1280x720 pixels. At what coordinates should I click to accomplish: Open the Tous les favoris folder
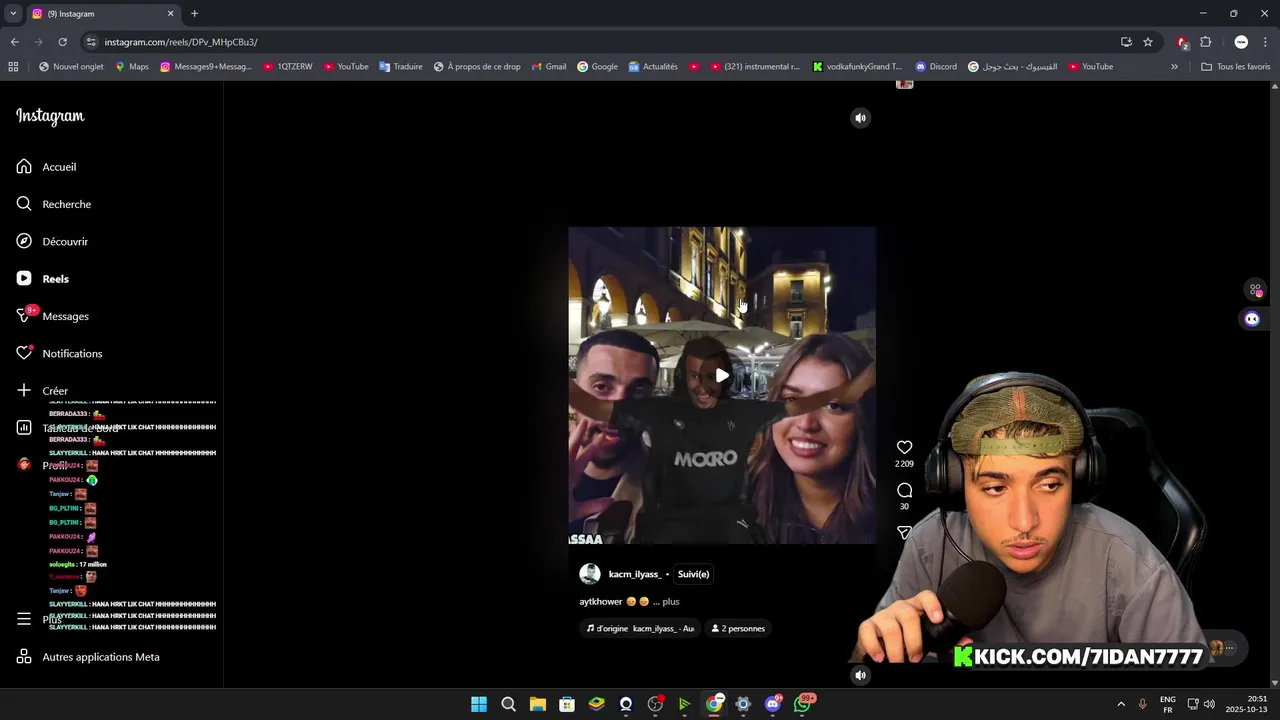(x=1236, y=67)
